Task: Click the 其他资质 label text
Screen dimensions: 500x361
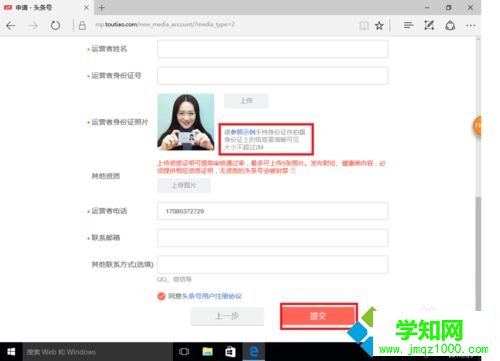Action: 106,176
